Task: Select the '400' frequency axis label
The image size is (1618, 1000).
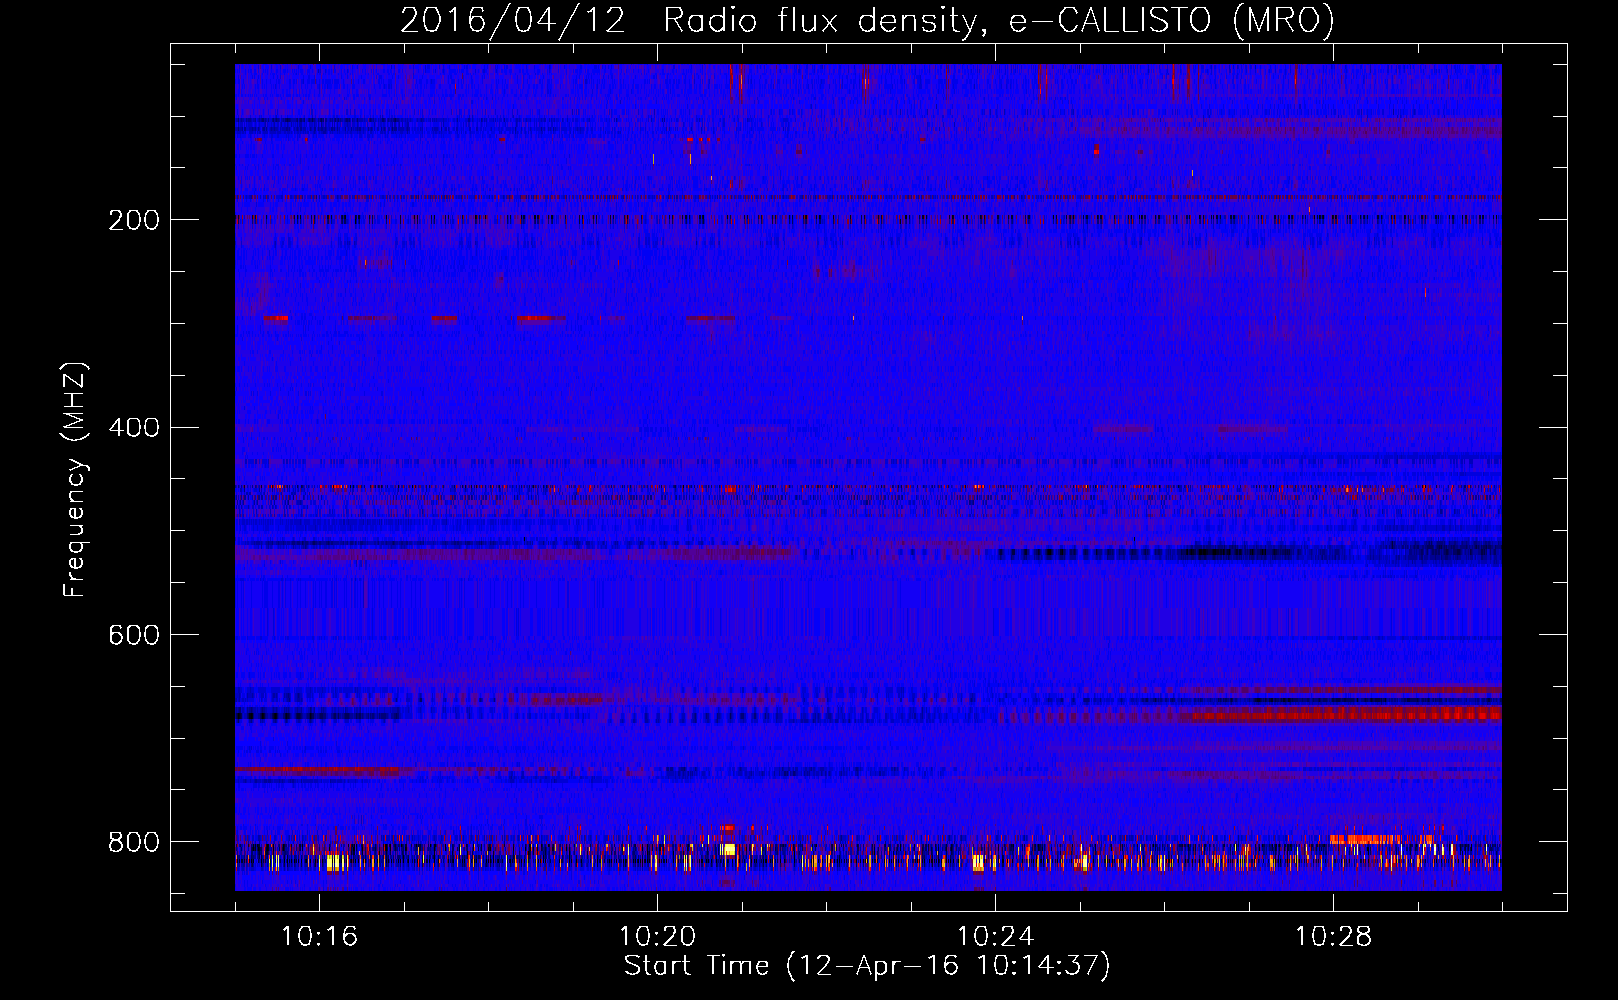Action: click(x=134, y=428)
